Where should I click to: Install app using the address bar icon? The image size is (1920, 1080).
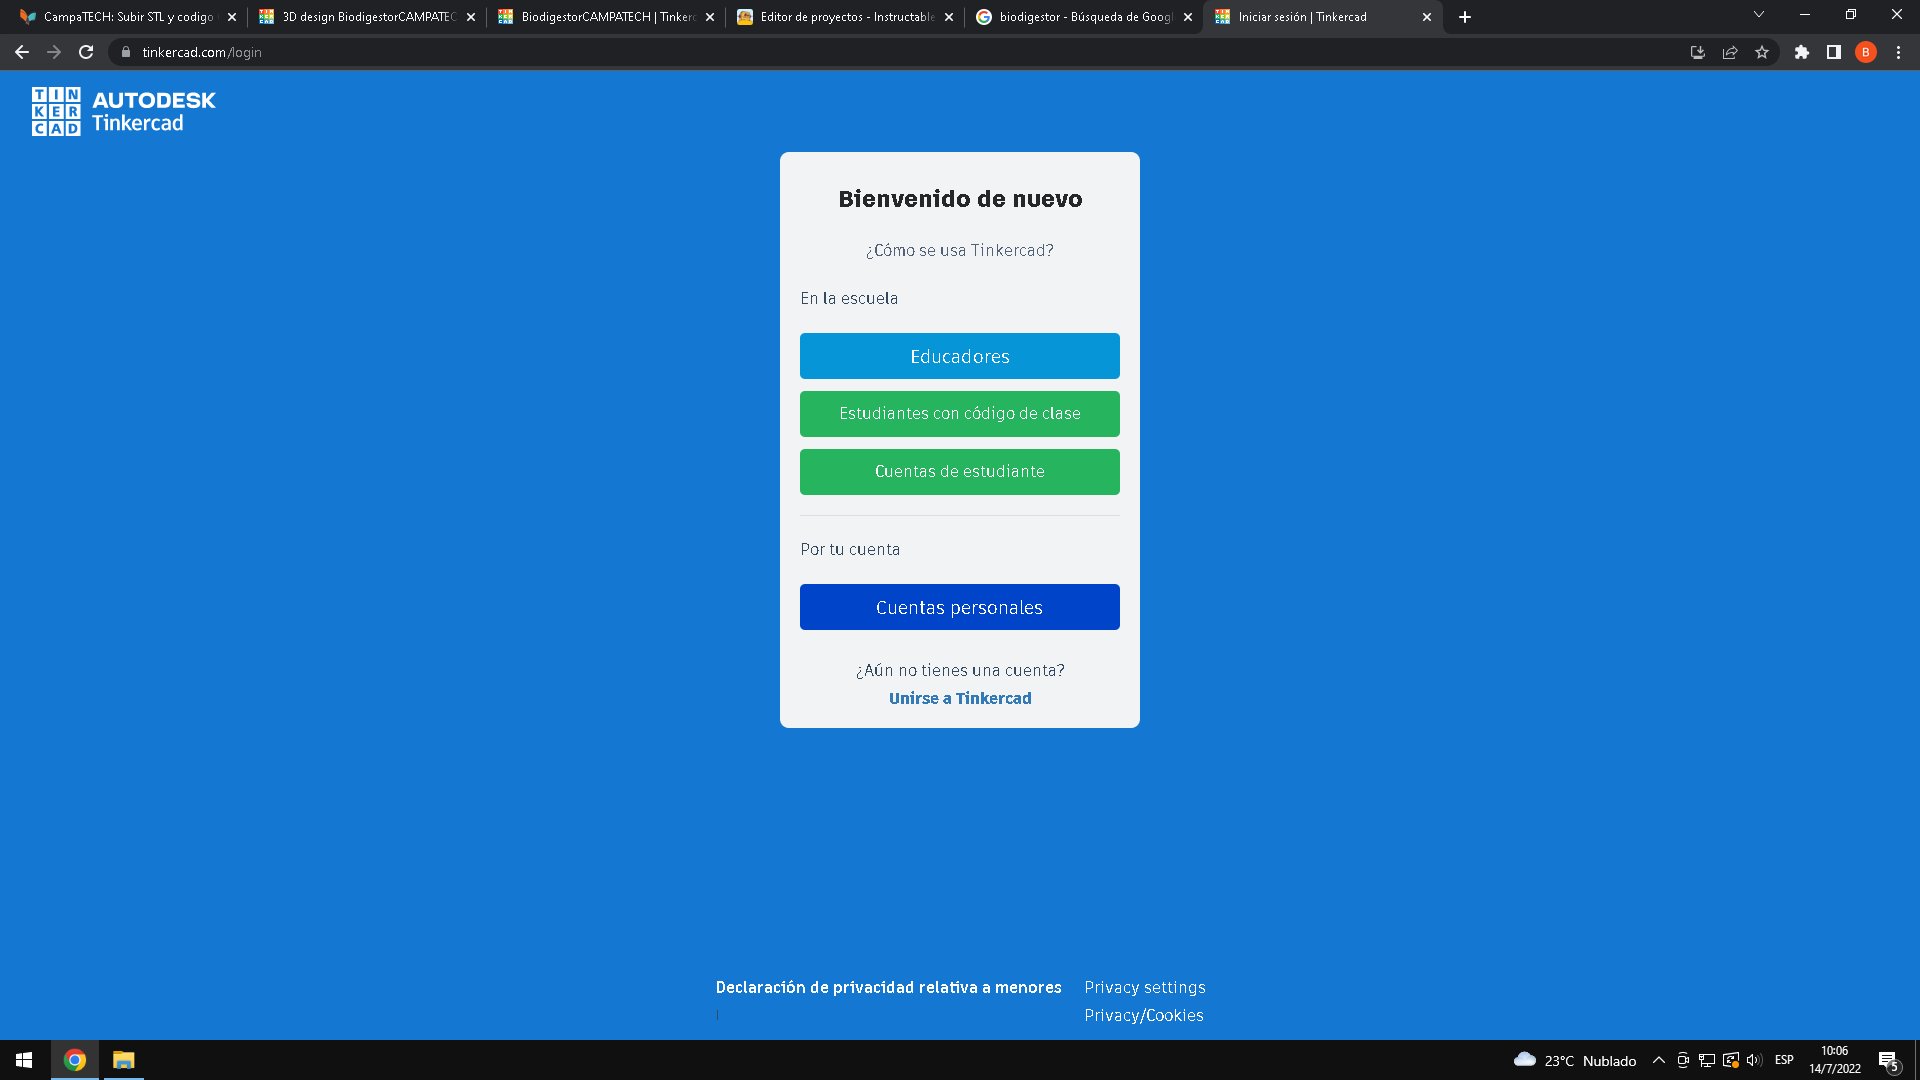(1697, 52)
